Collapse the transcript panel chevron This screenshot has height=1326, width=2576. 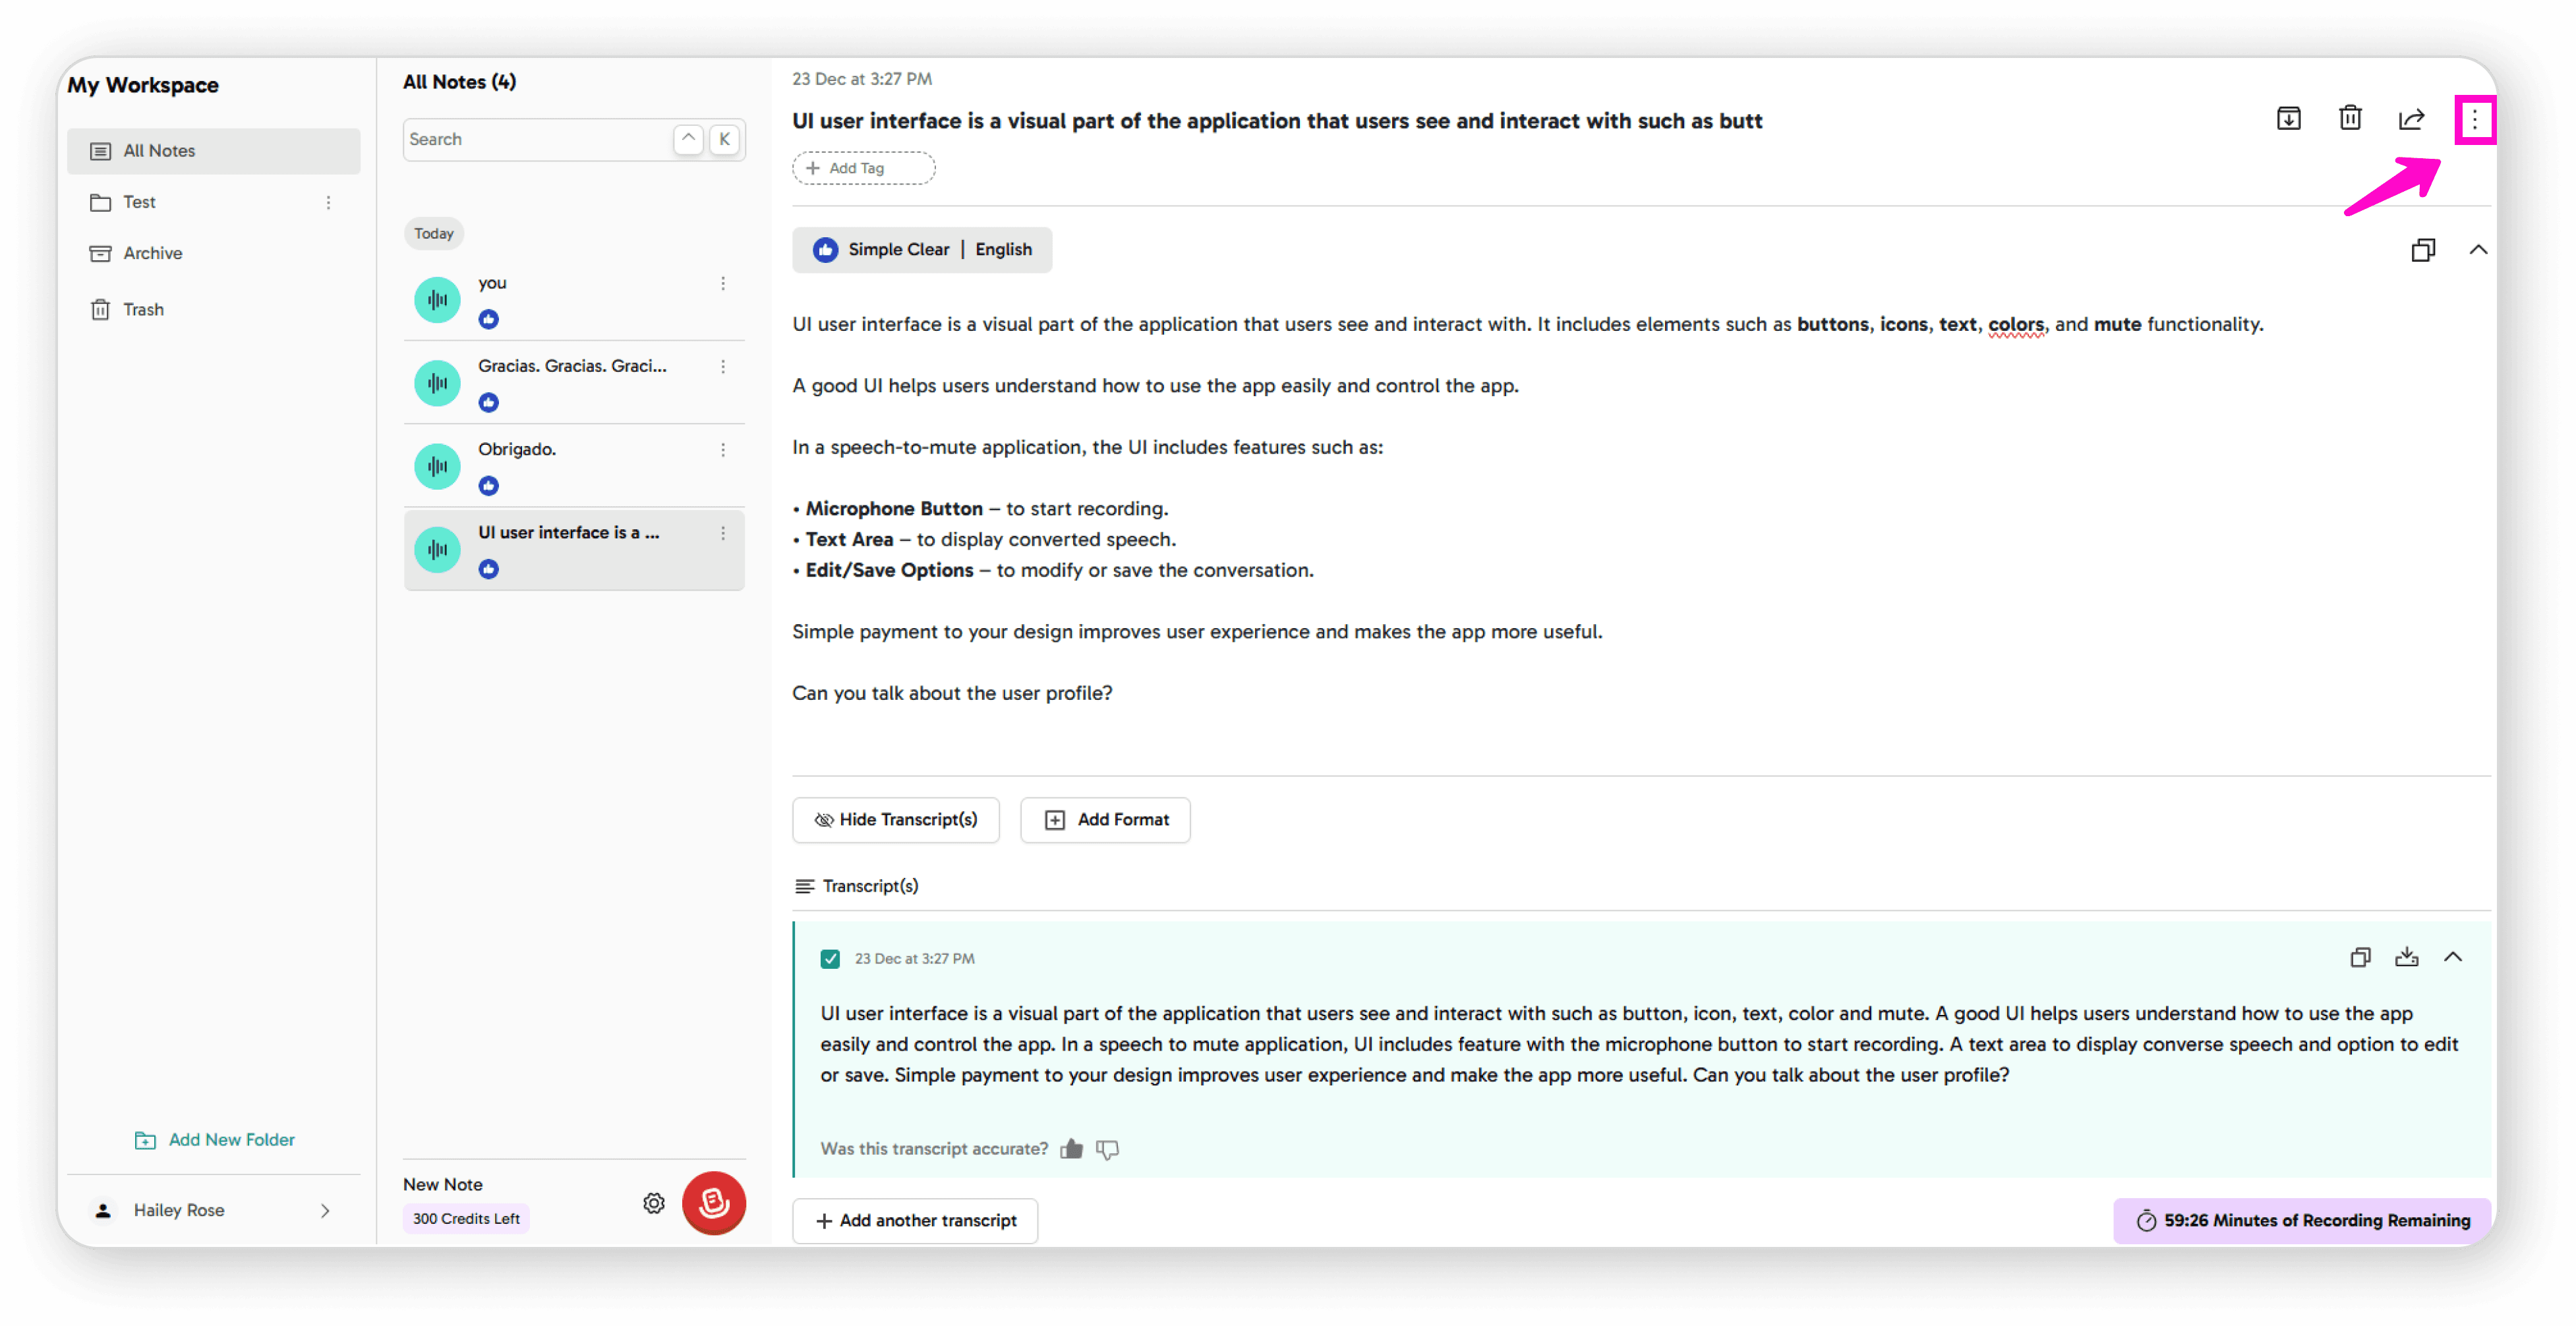coord(2452,957)
